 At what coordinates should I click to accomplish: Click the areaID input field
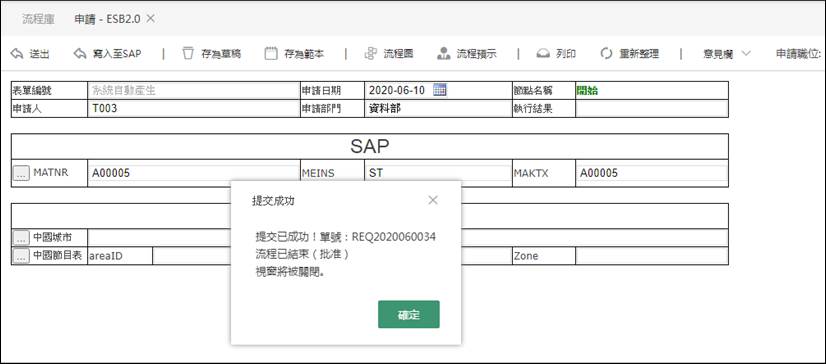click(192, 256)
